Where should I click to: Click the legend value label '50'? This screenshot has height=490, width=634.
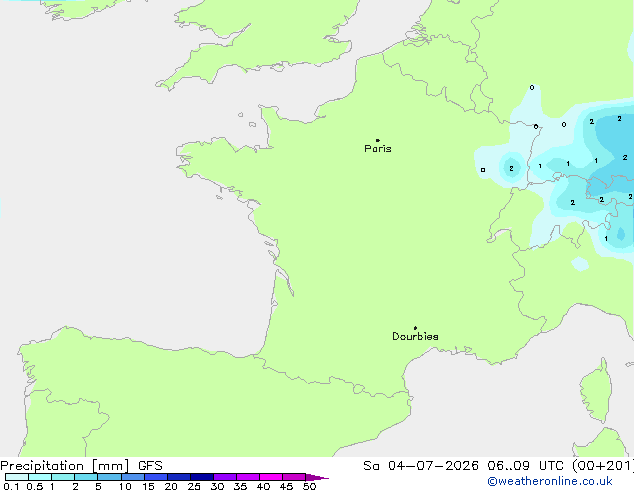pos(309,486)
